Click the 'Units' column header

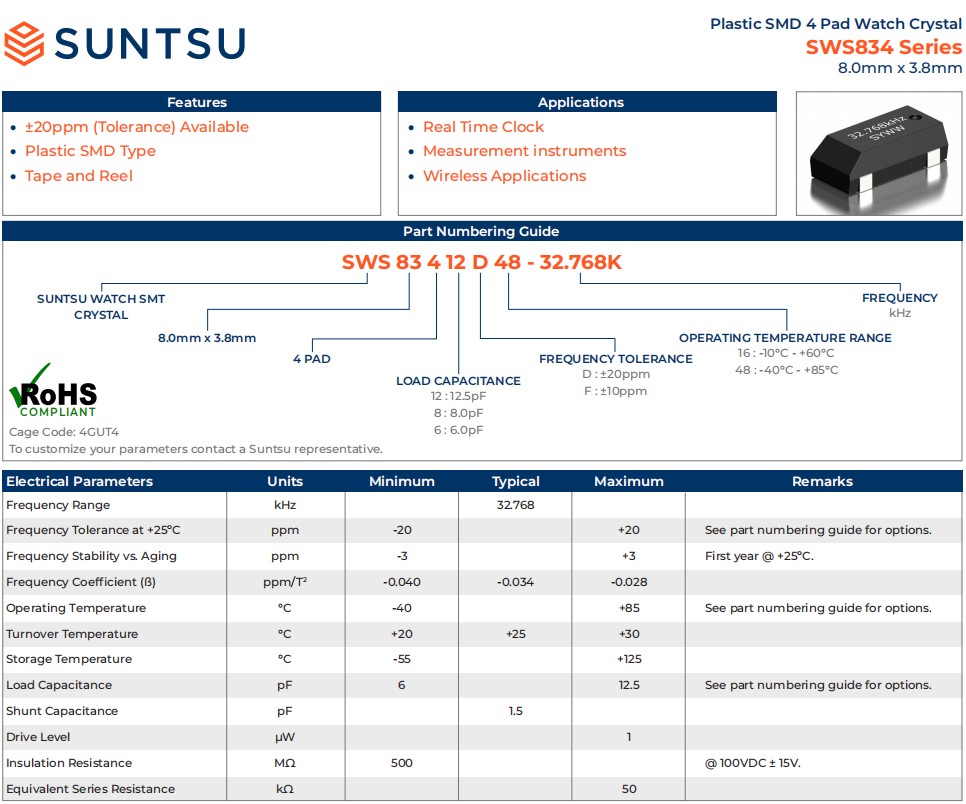click(285, 481)
